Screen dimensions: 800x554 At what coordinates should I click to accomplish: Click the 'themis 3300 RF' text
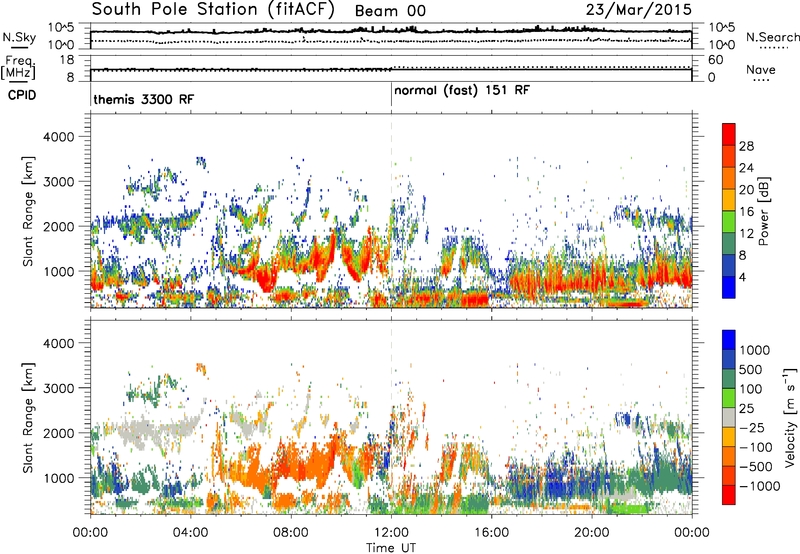[143, 99]
